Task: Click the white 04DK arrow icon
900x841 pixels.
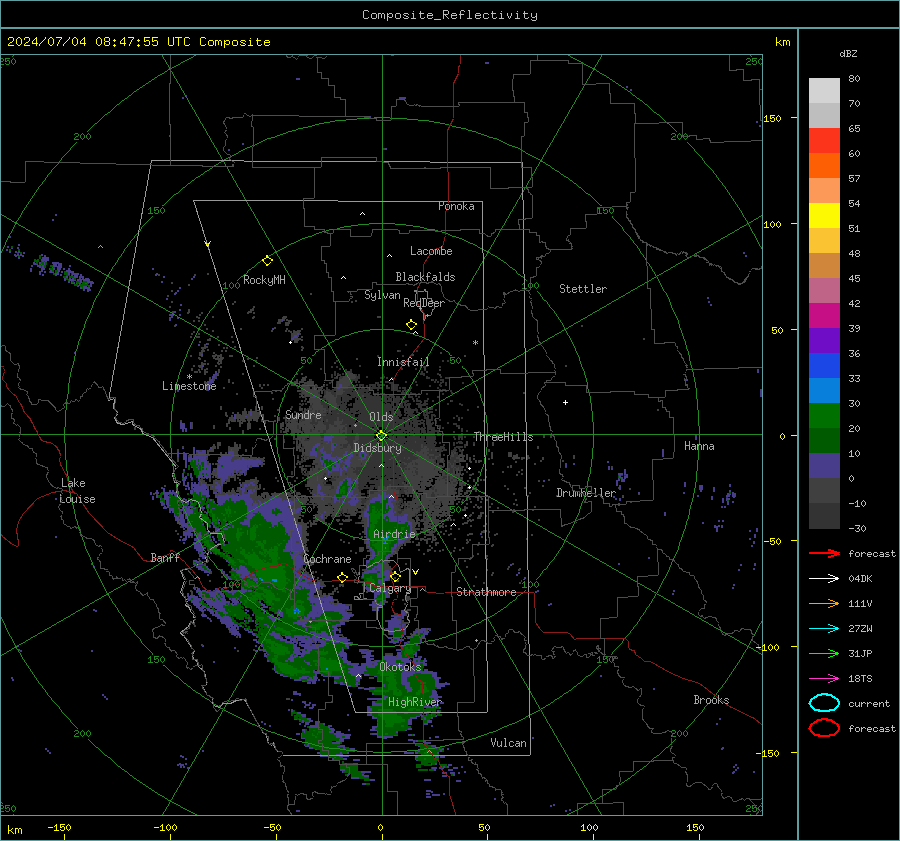Action: coord(824,579)
